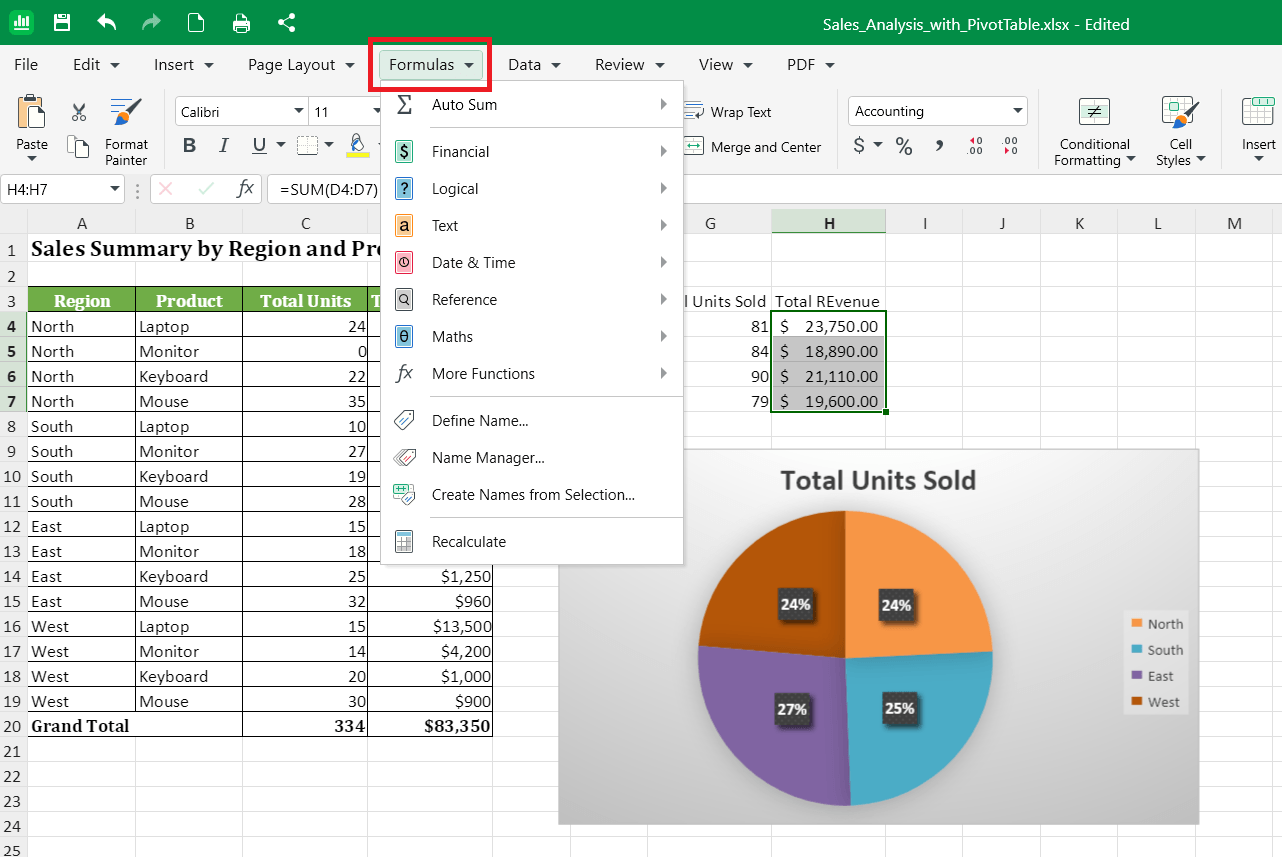
Task: Print the spreadsheet
Action: 241,22
